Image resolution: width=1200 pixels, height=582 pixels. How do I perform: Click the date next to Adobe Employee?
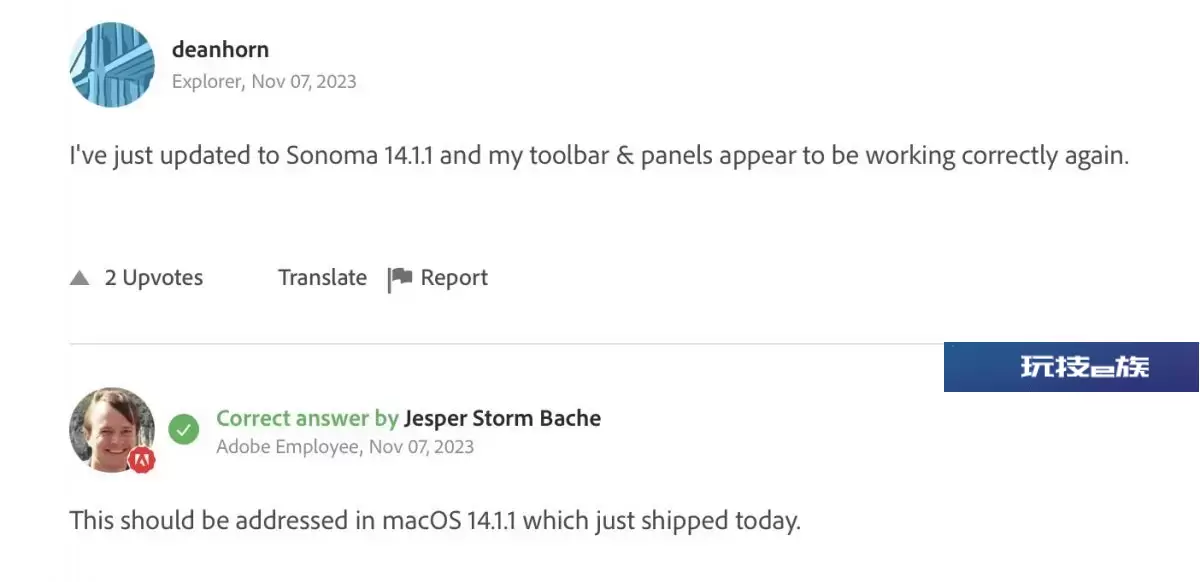click(421, 446)
